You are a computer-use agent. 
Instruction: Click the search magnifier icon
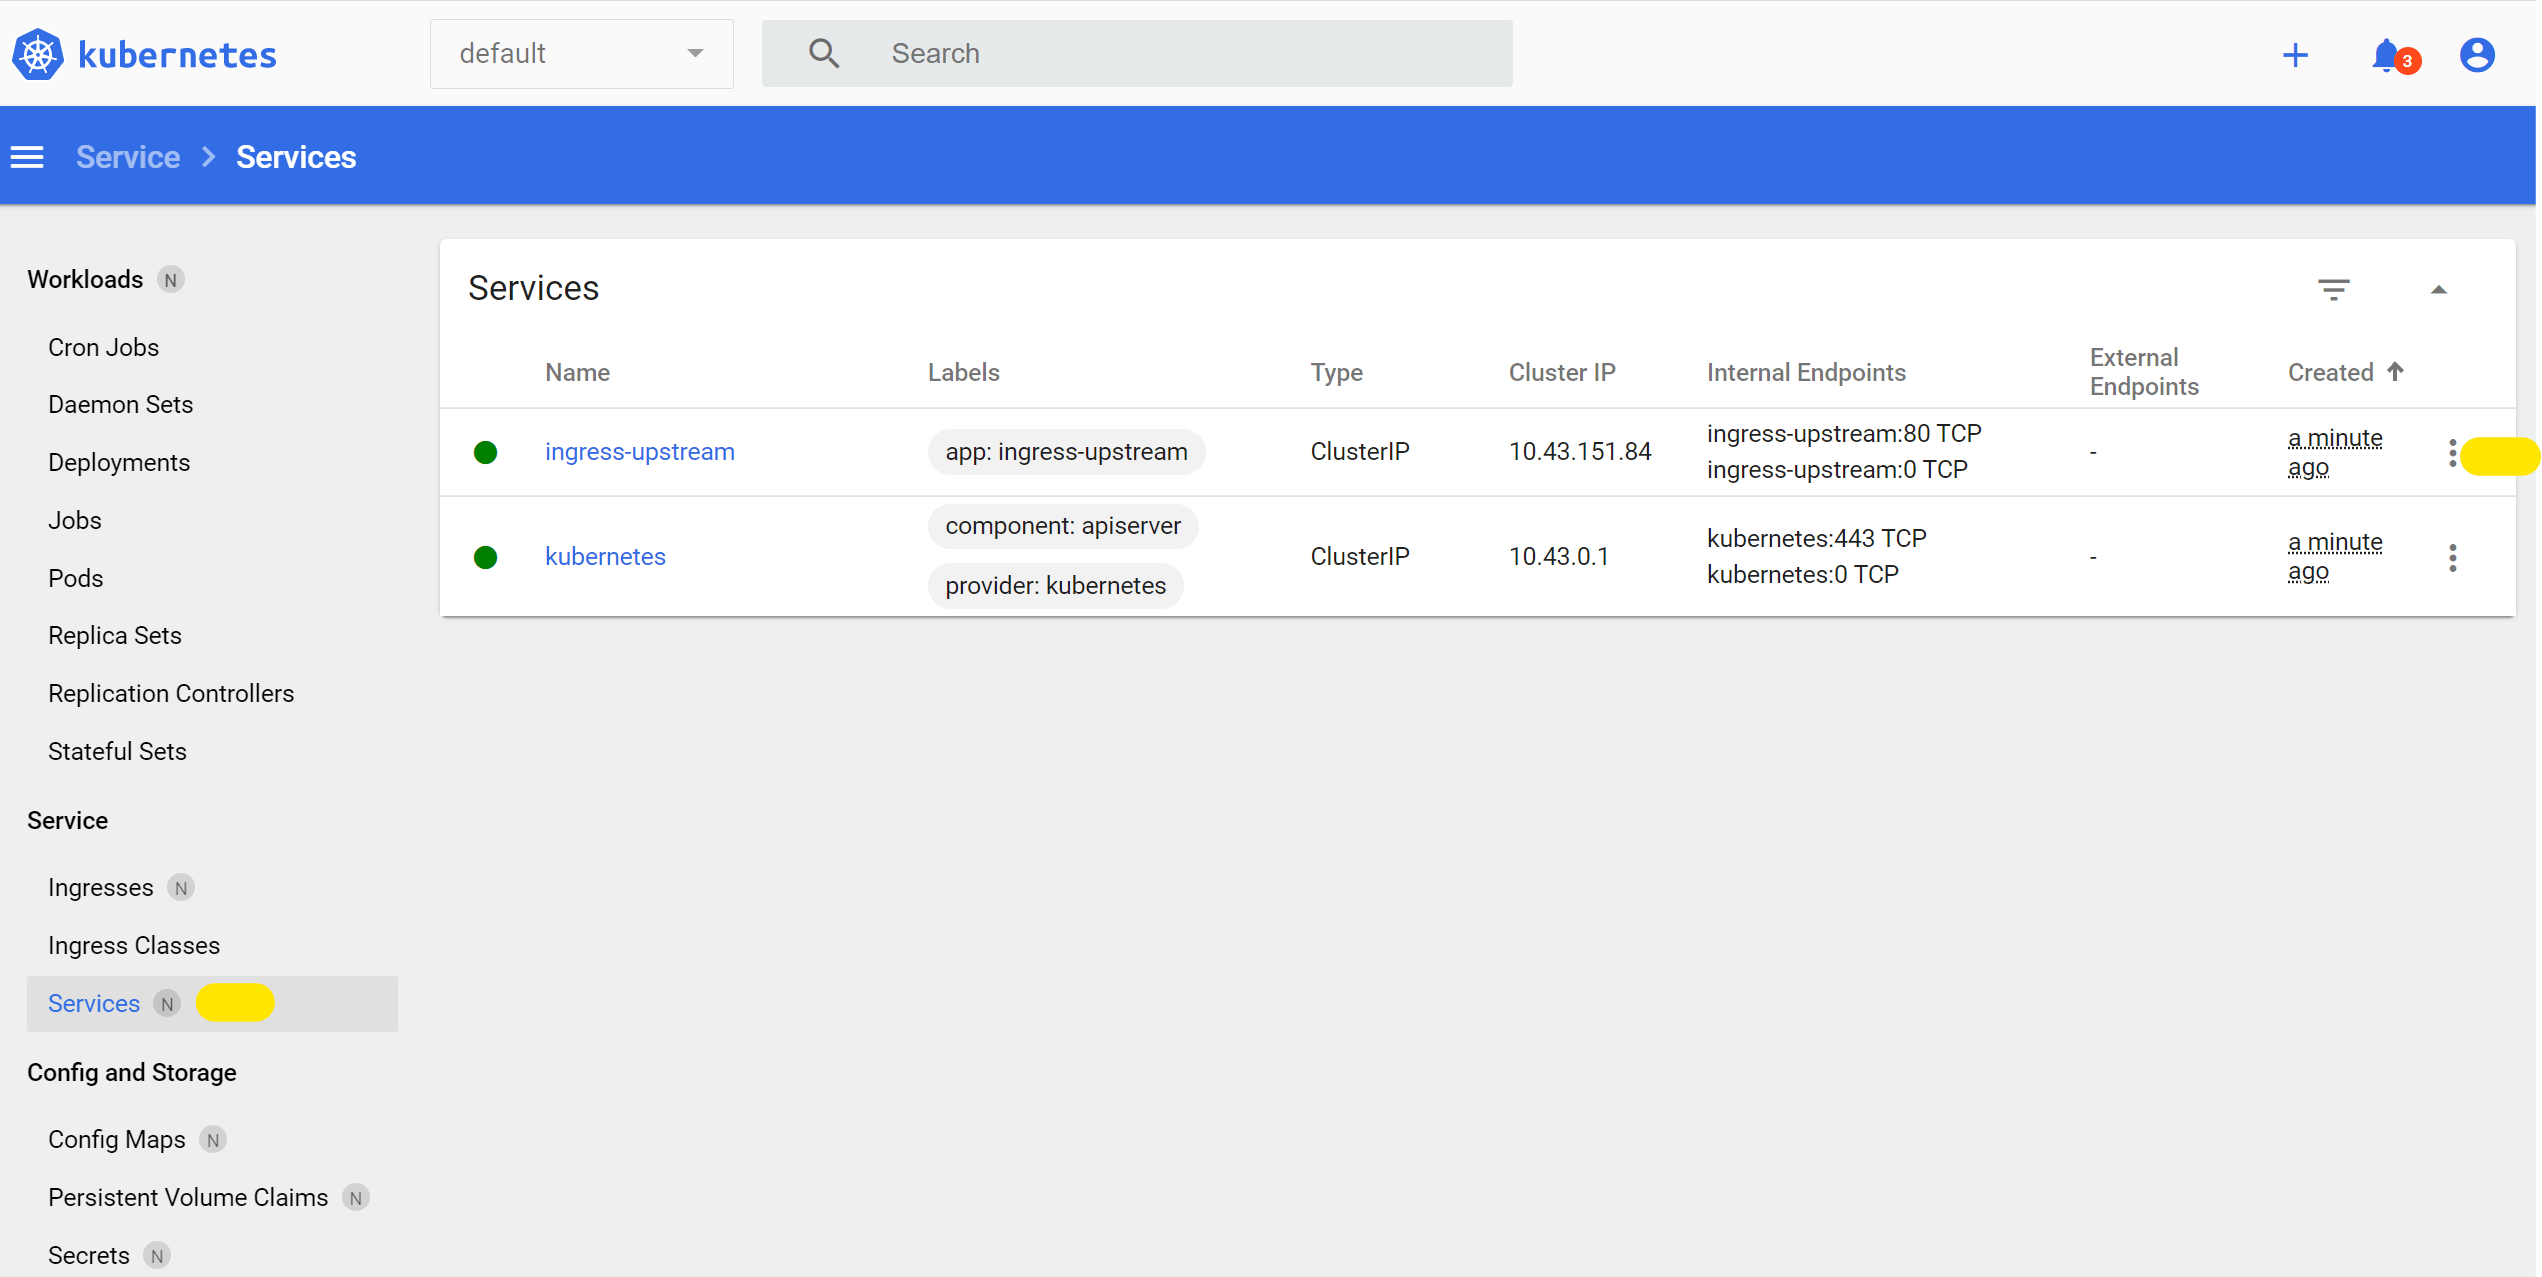coord(824,53)
